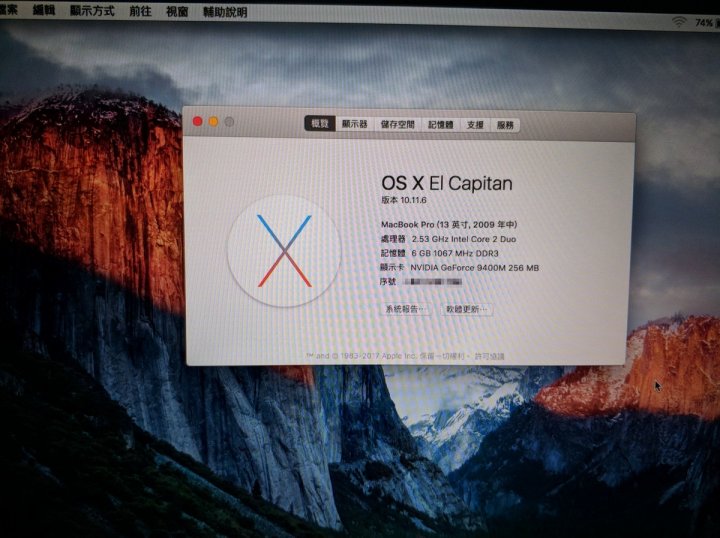Screen dimensions: 720x538
Task: Click the grey disabled zoom button
Action: coord(229,122)
